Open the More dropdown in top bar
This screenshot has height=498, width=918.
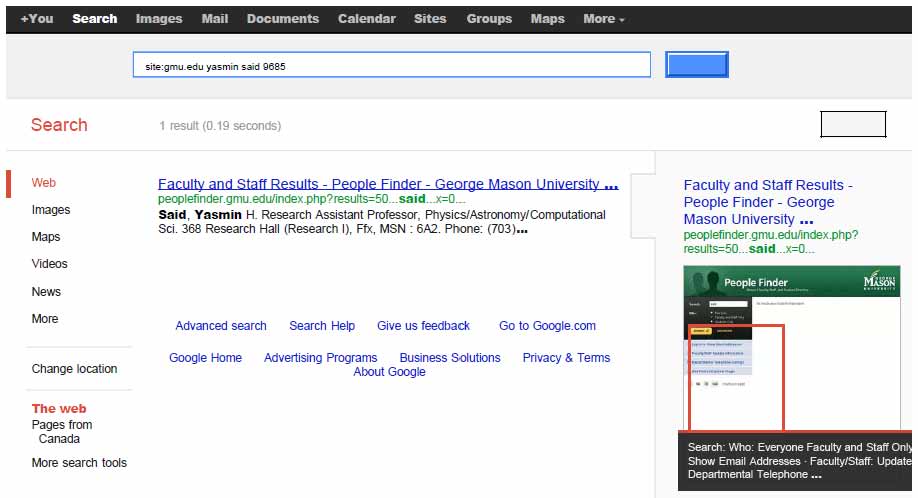[x=603, y=19]
